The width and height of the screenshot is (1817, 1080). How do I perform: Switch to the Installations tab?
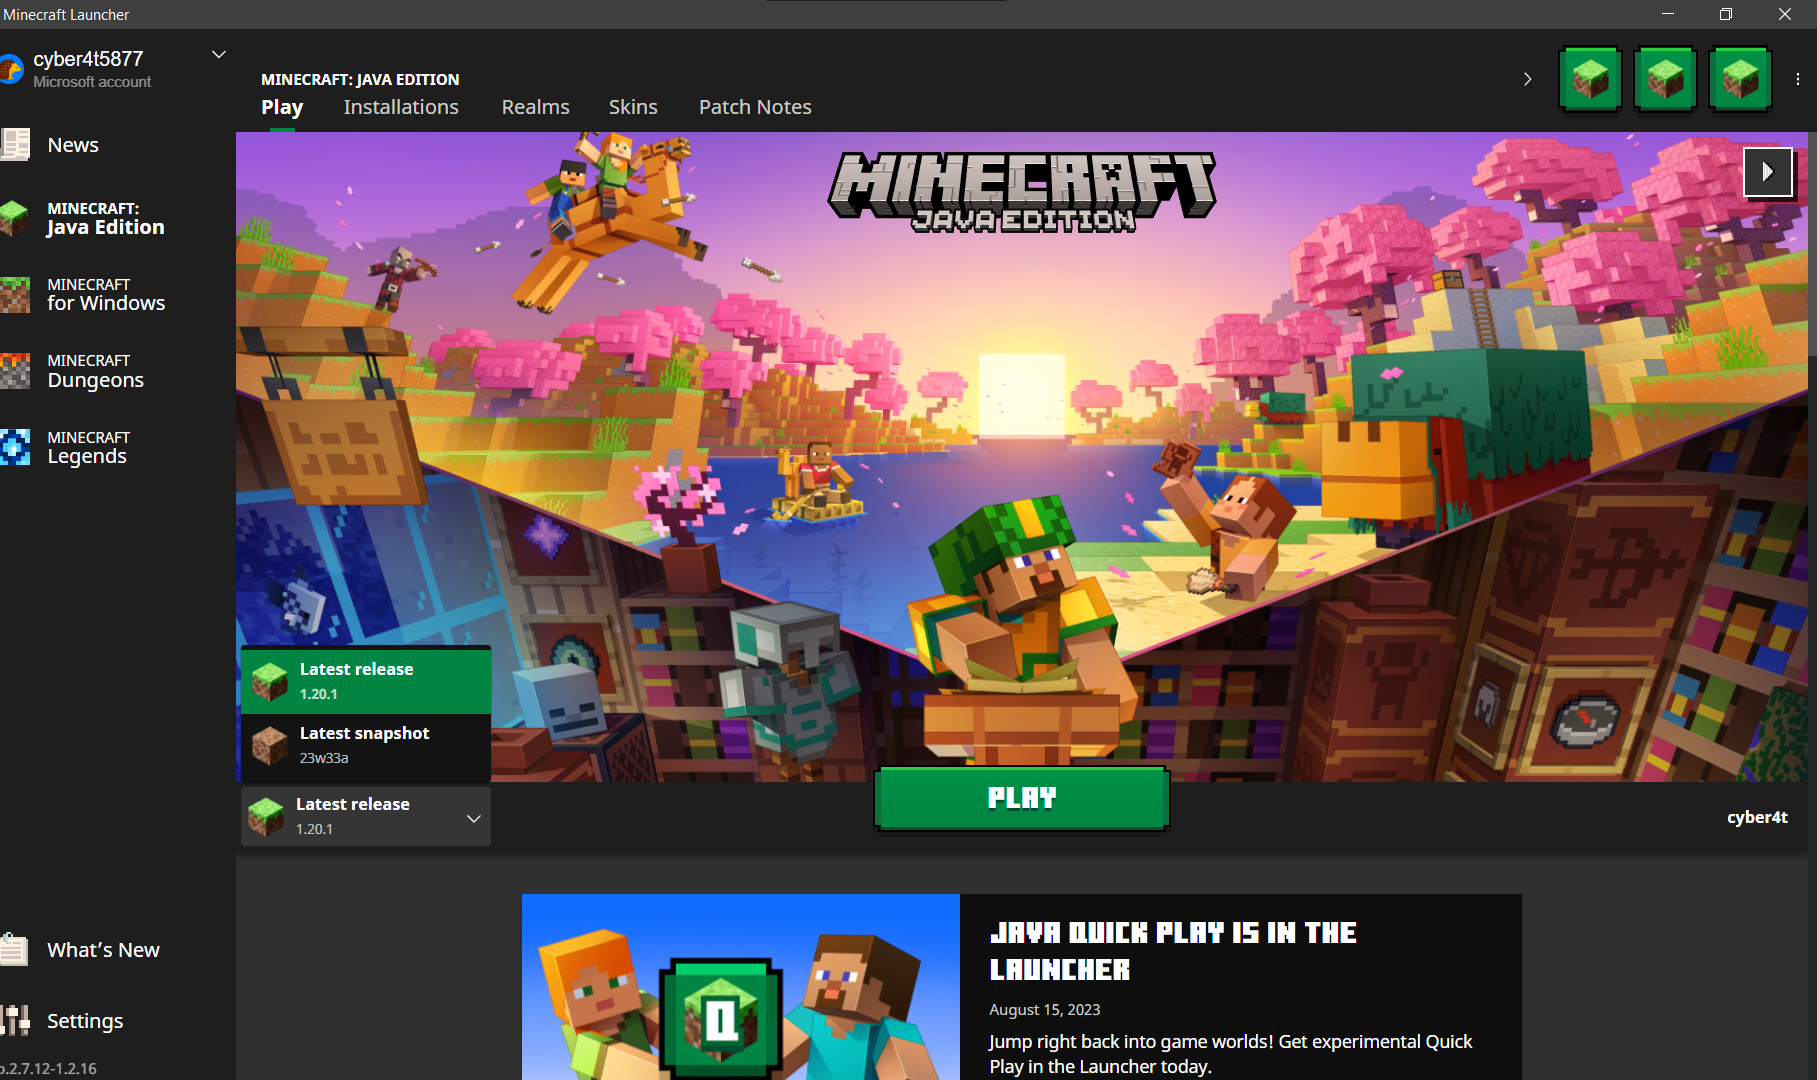[401, 107]
